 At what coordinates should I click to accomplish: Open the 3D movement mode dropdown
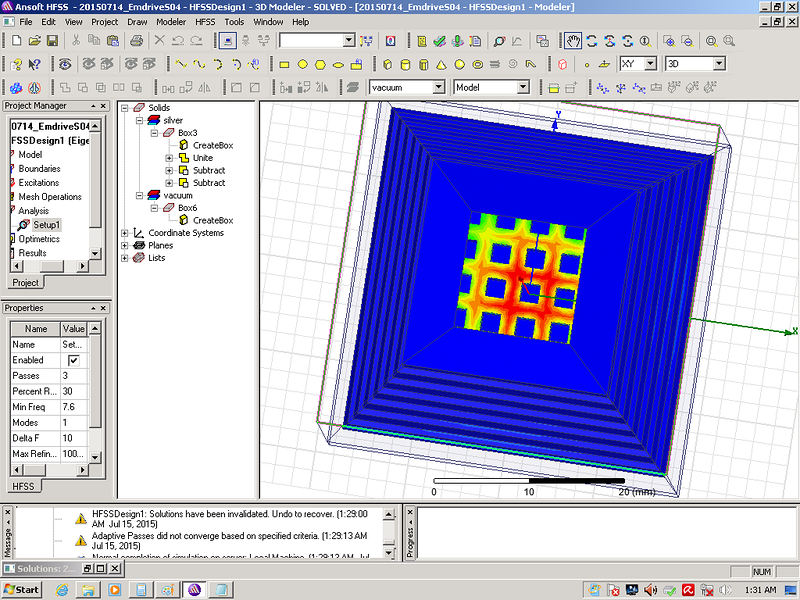pyautogui.click(x=718, y=64)
